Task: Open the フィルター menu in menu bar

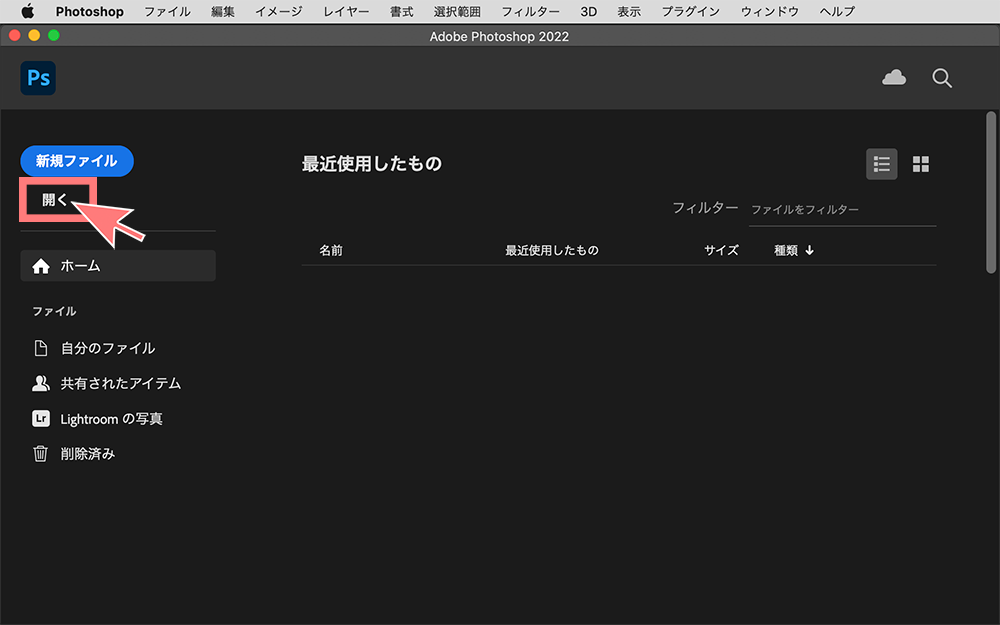Action: (531, 11)
